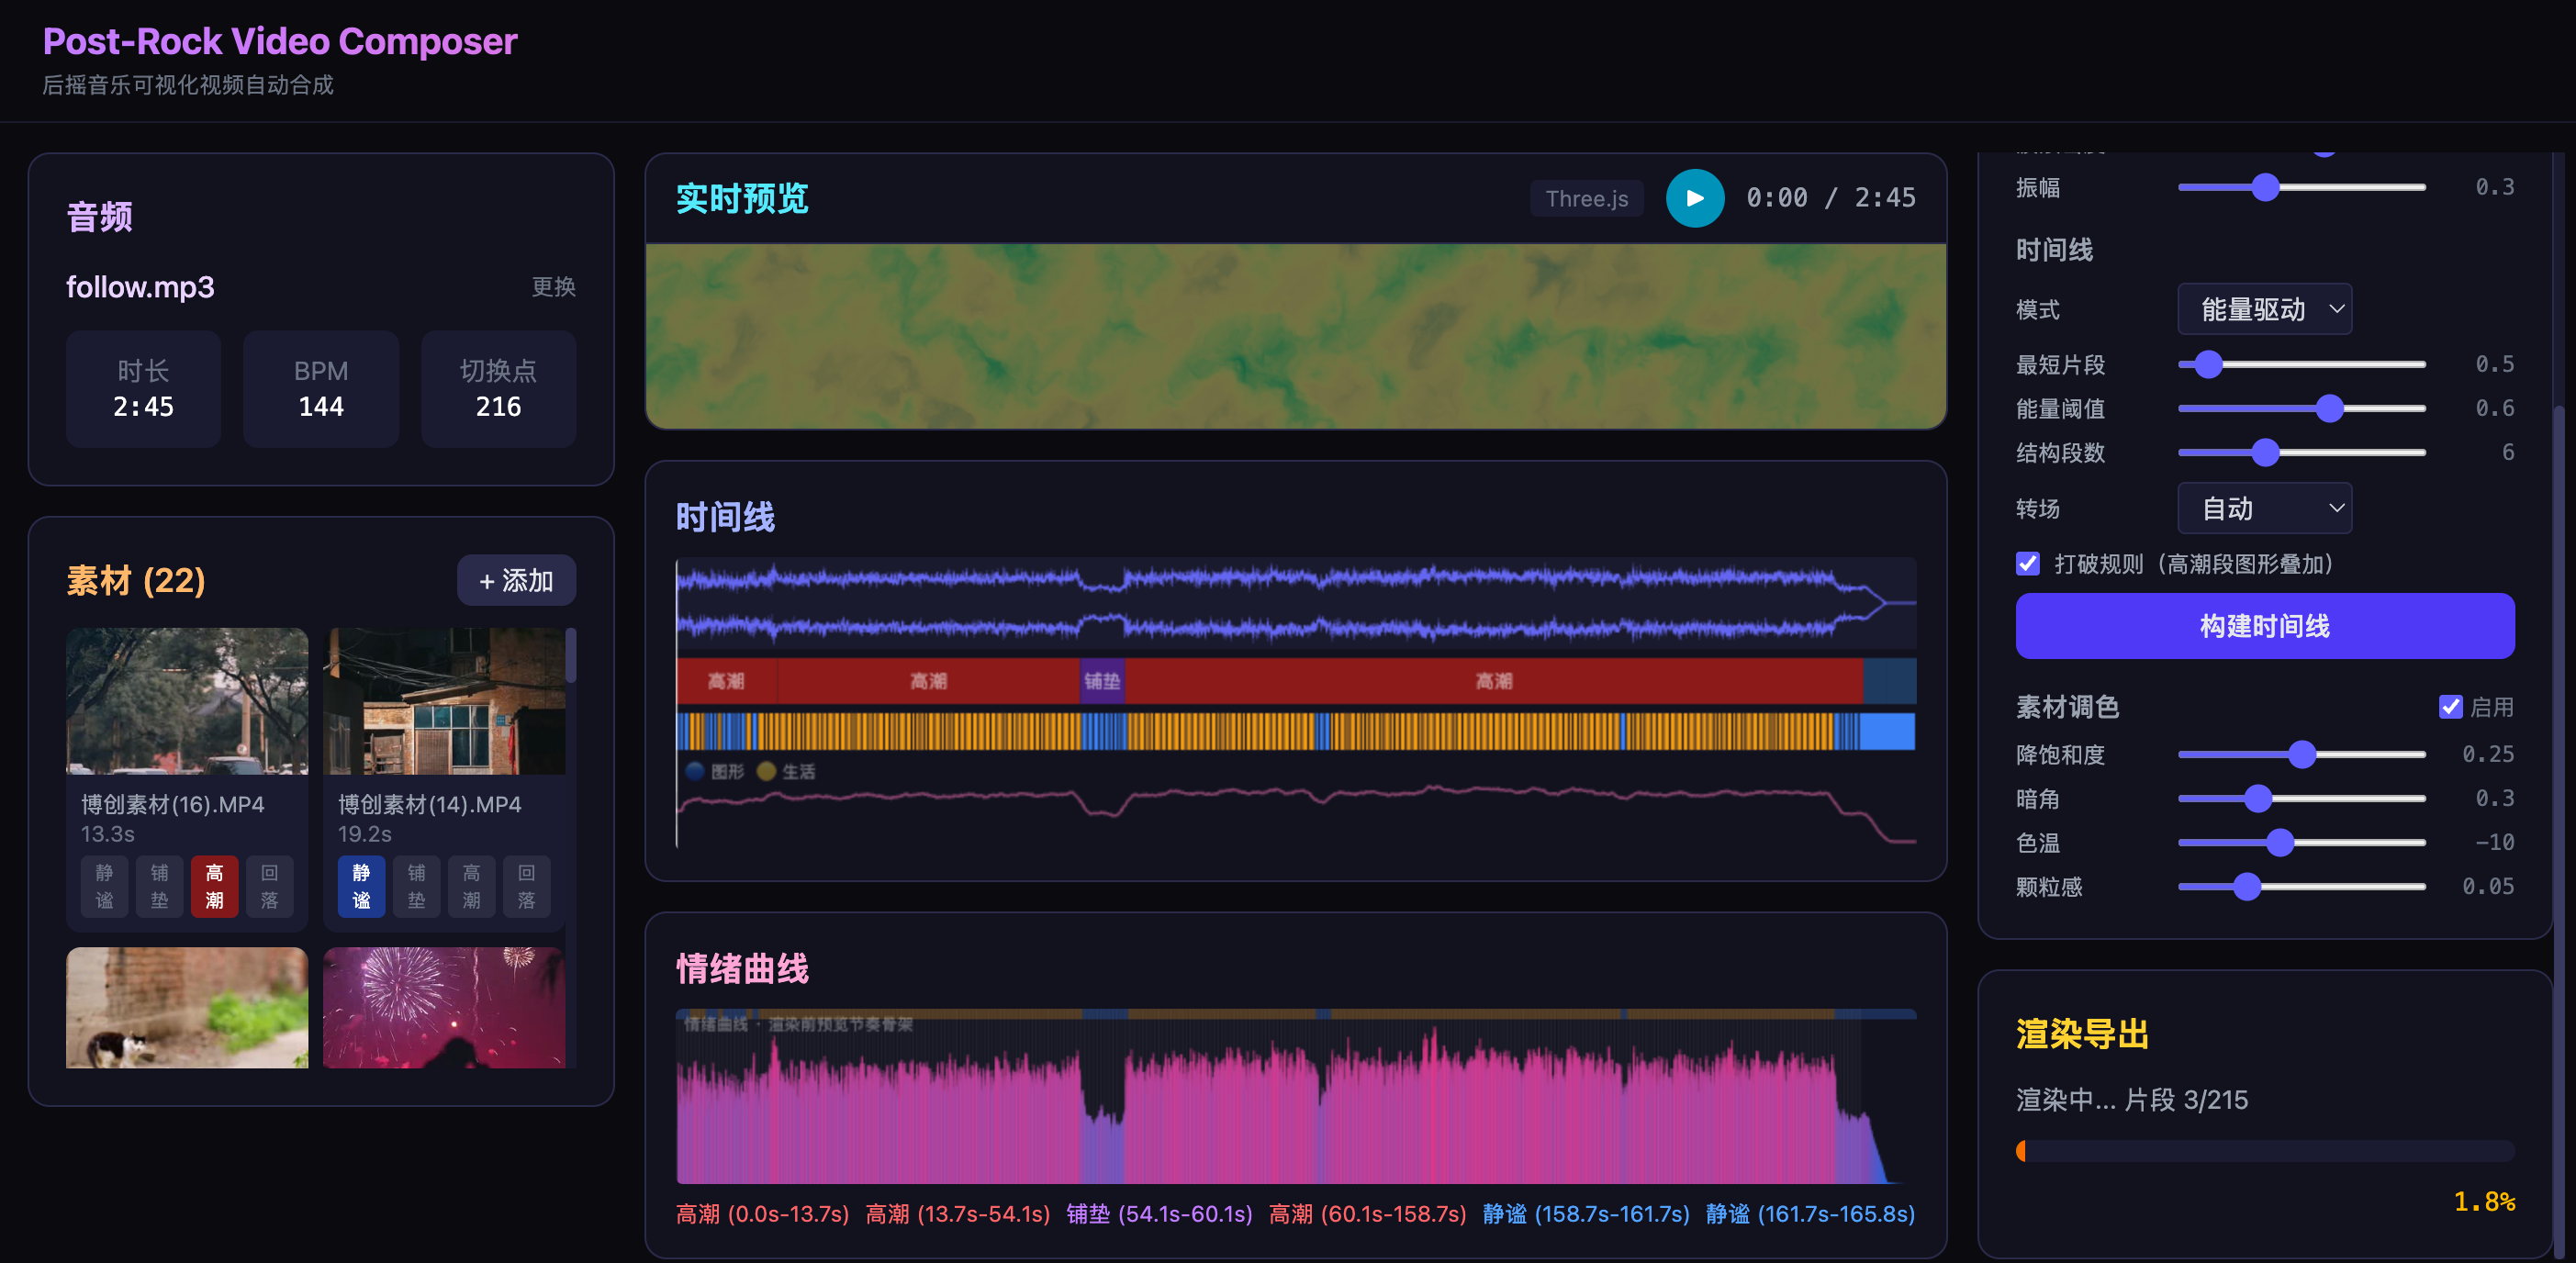
Task: Toggle 回落 tag on 博创素材(14).MP4
Action: [526, 886]
